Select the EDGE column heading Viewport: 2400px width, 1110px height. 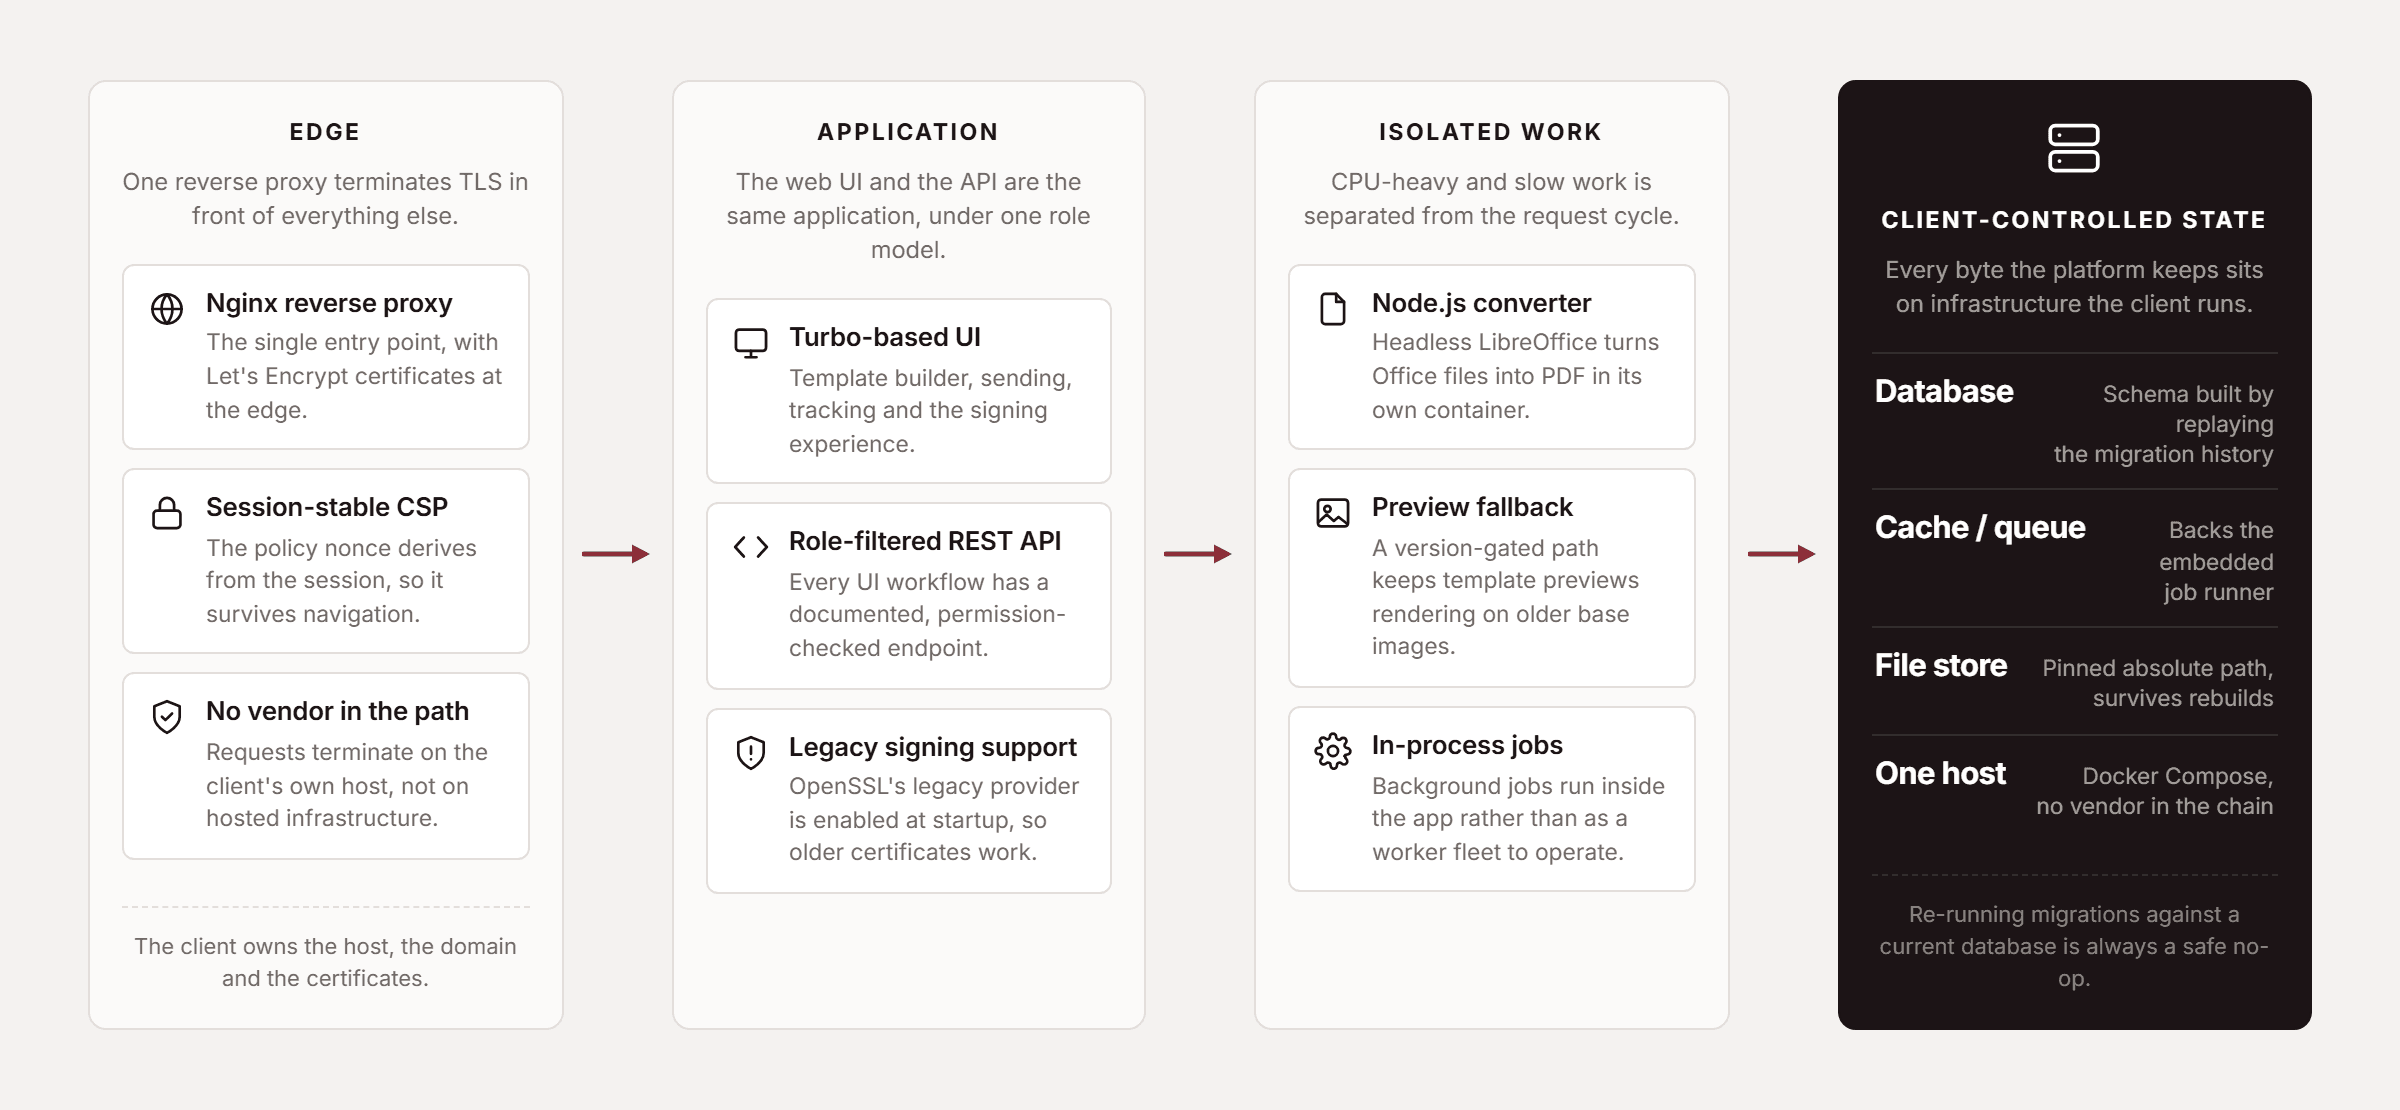tap(325, 132)
